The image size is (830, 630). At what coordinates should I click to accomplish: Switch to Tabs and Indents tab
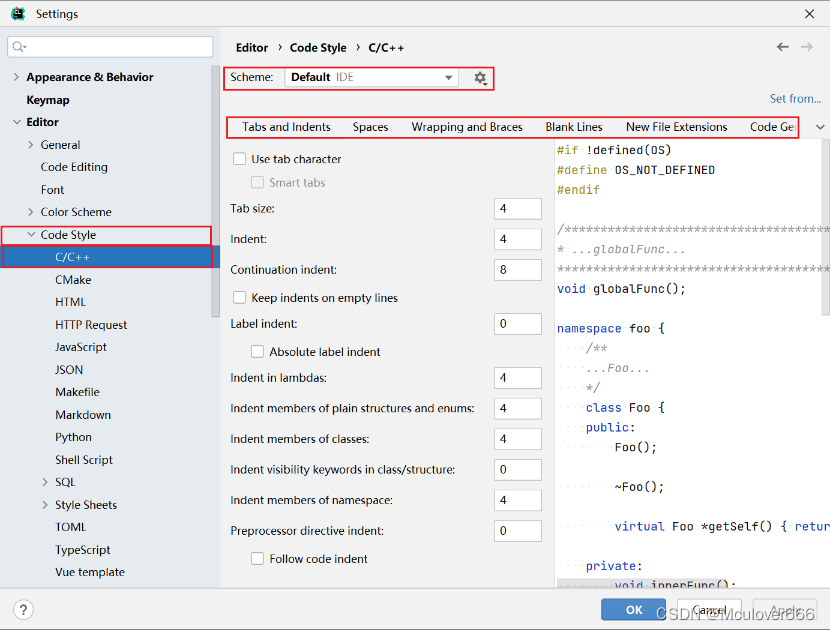(x=286, y=127)
